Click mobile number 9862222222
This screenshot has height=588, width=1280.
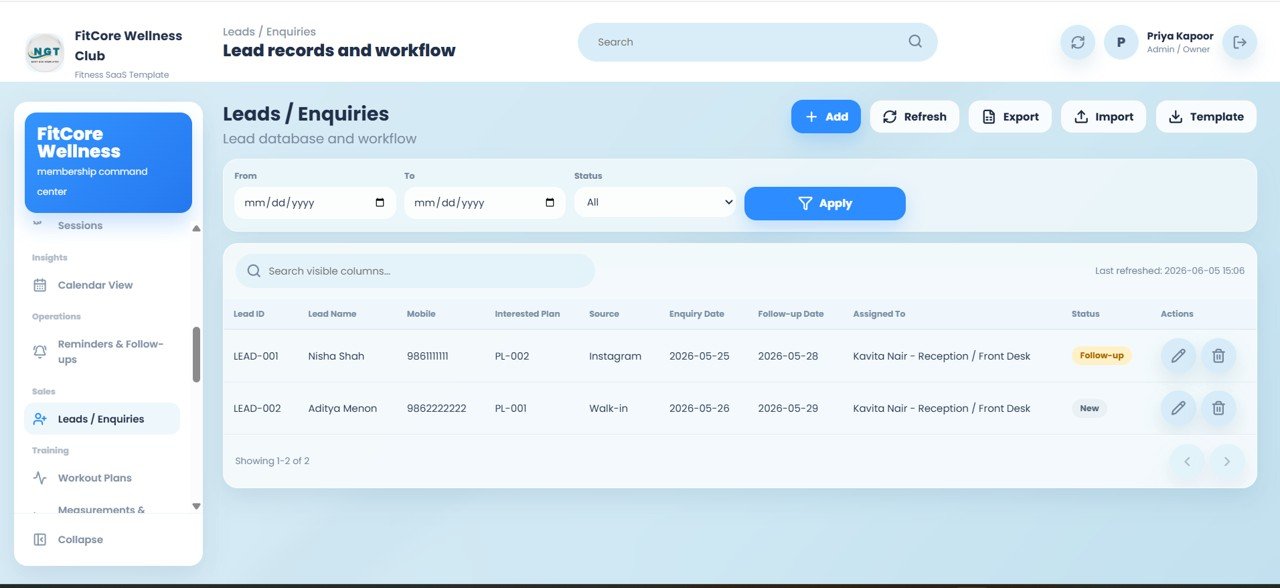point(436,408)
